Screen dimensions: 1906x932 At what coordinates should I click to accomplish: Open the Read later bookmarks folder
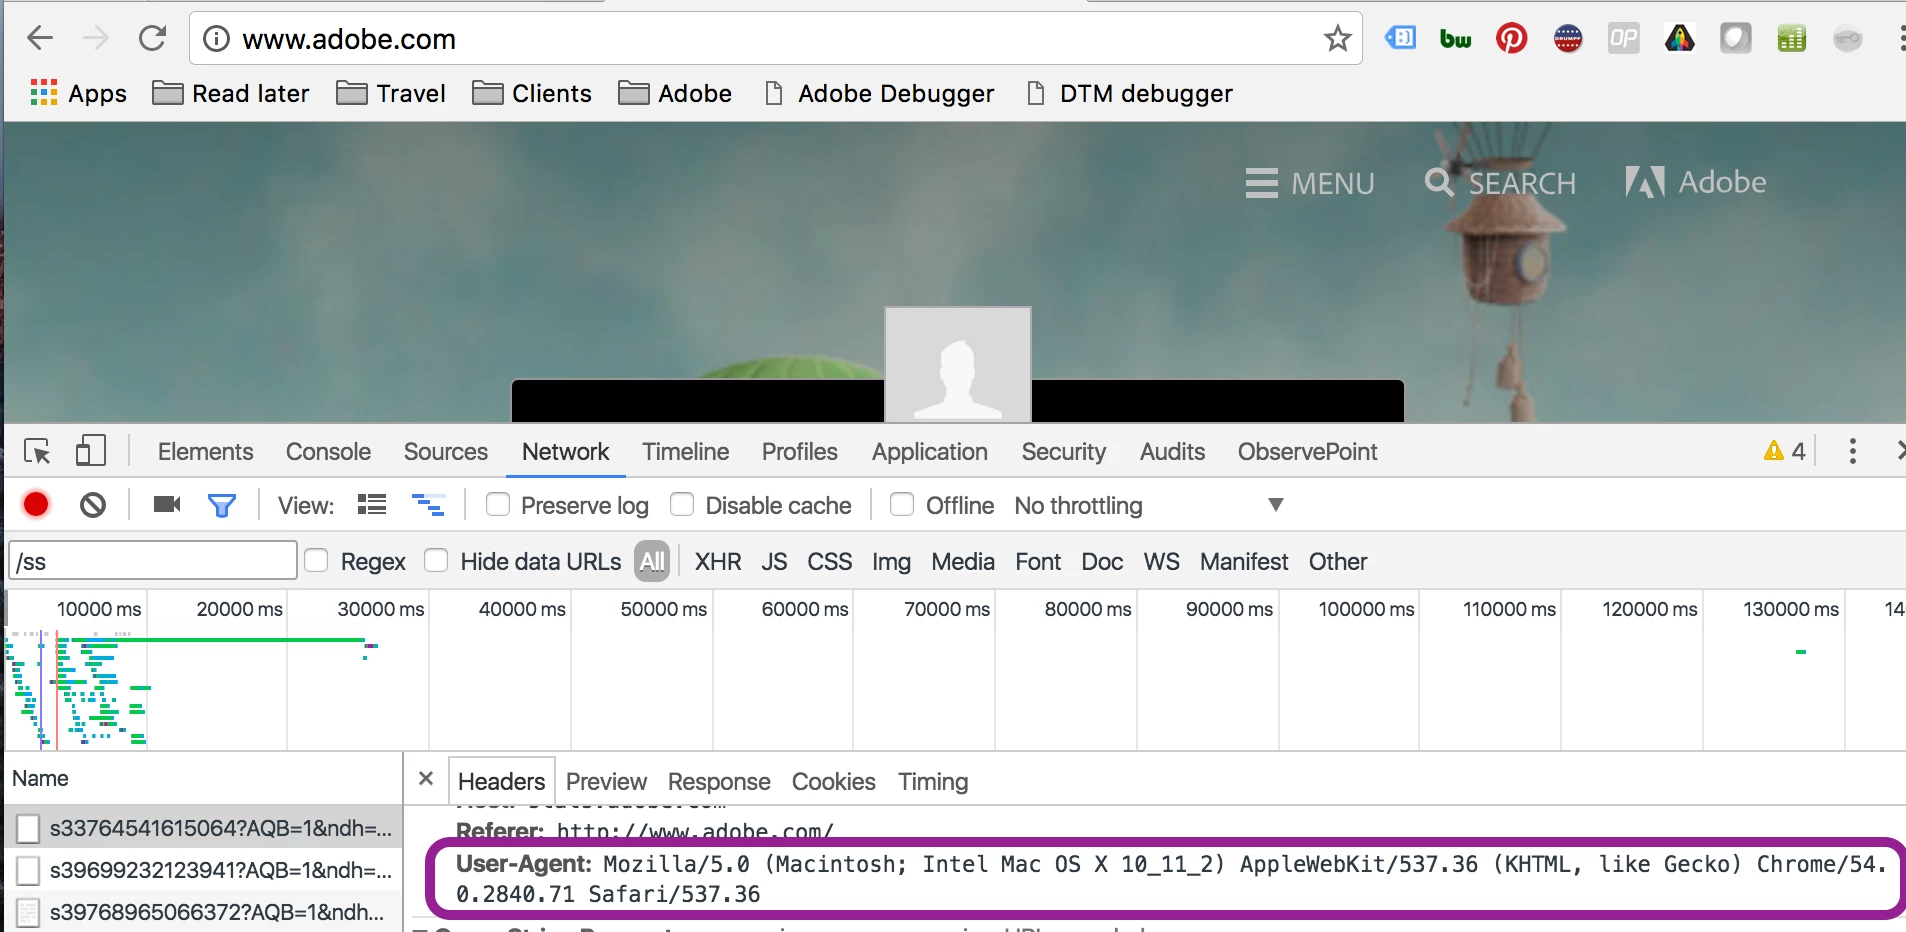231,93
